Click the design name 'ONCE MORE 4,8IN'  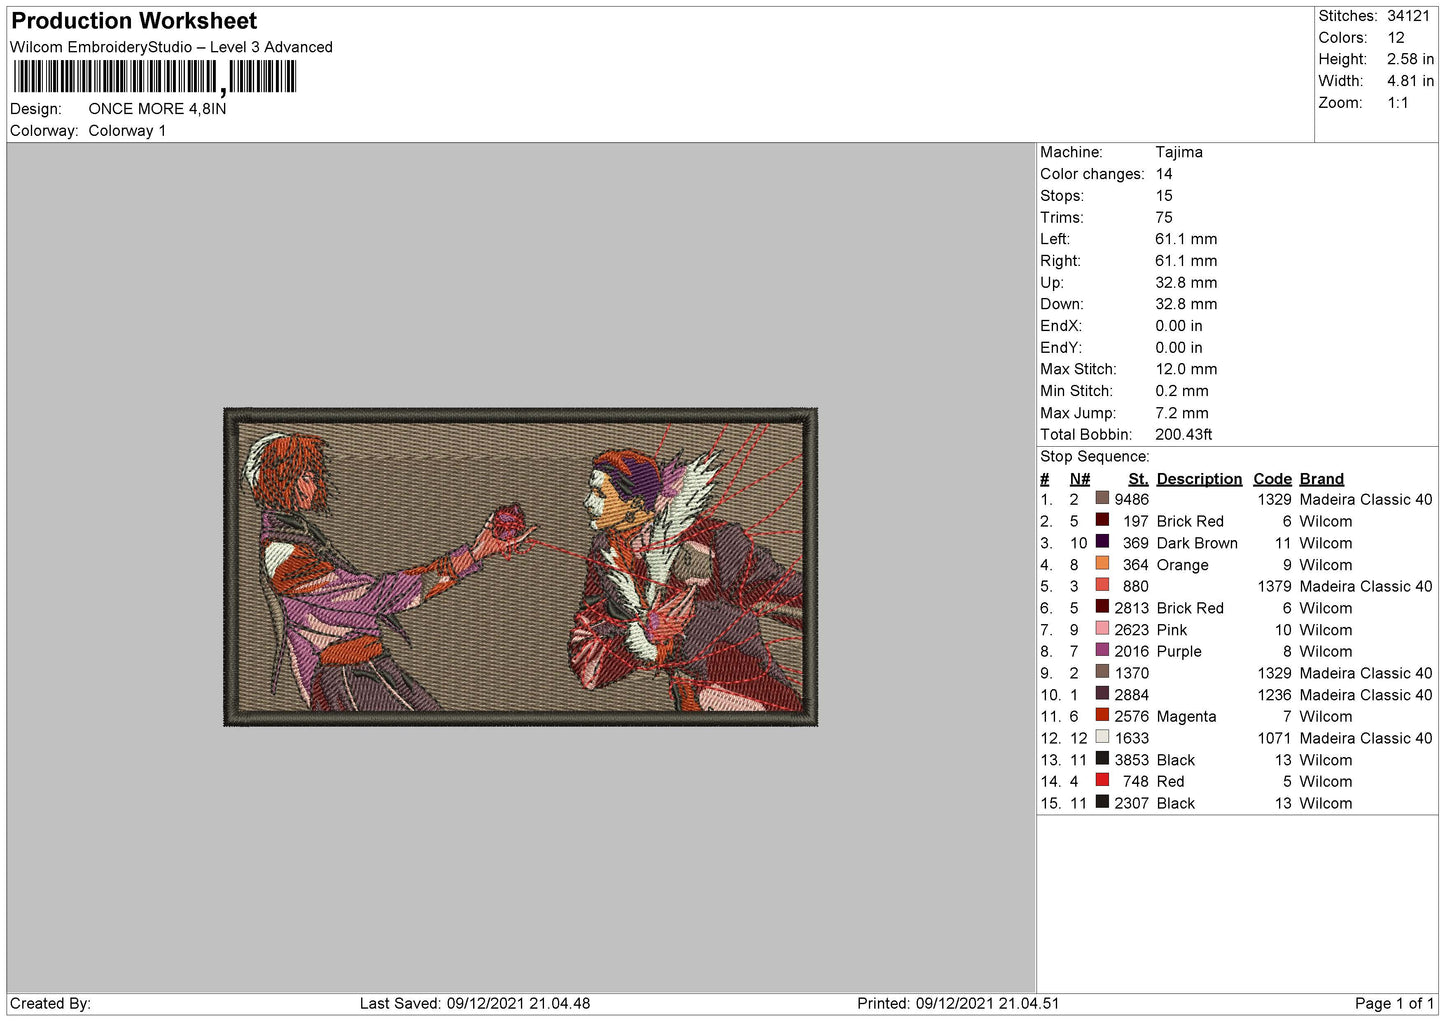coord(157,109)
